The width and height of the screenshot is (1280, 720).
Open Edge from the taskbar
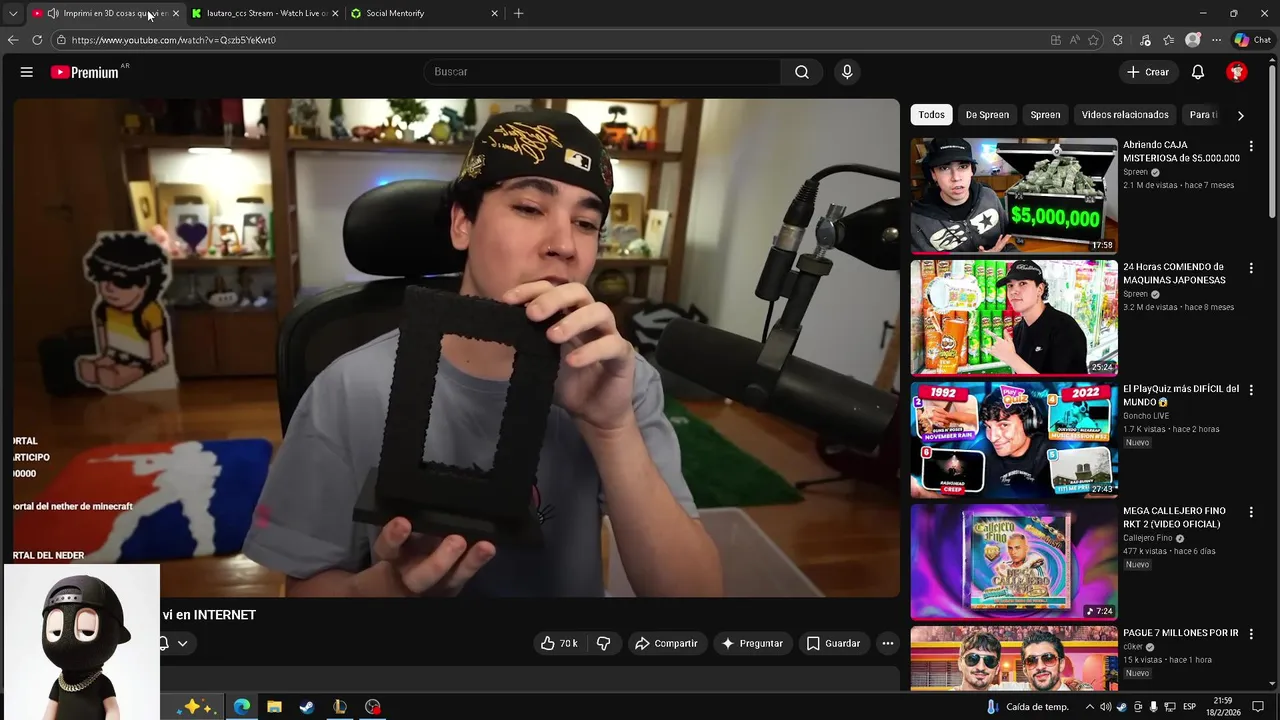point(242,707)
